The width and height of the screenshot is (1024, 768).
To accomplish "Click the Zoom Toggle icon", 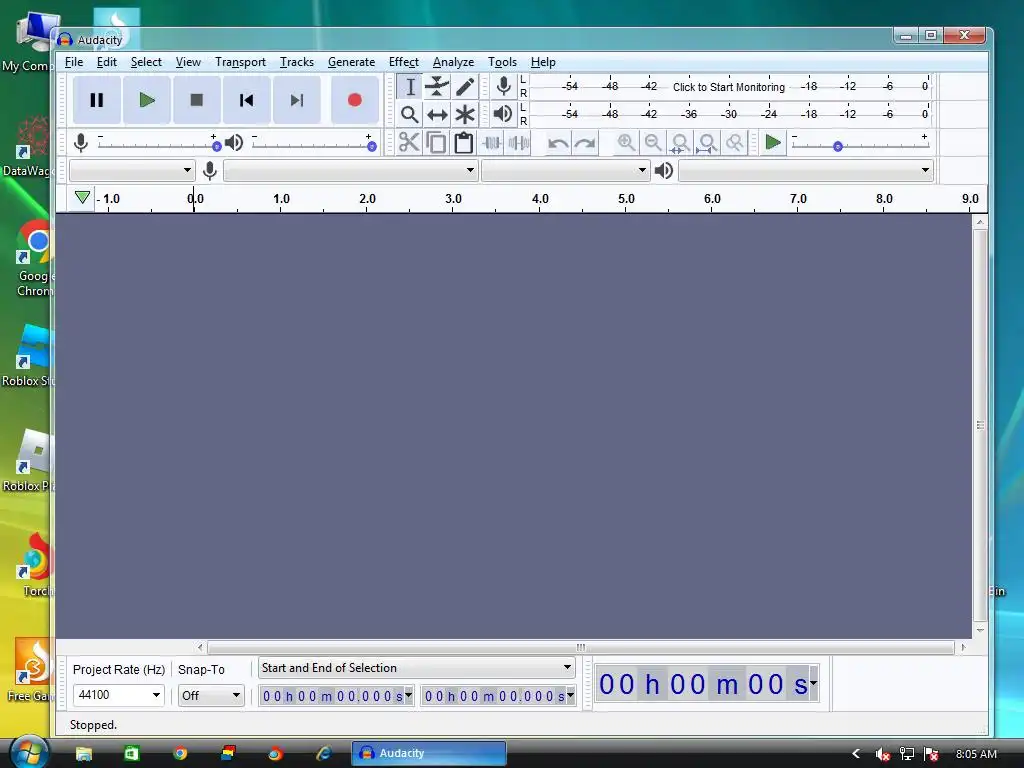I will coord(735,142).
